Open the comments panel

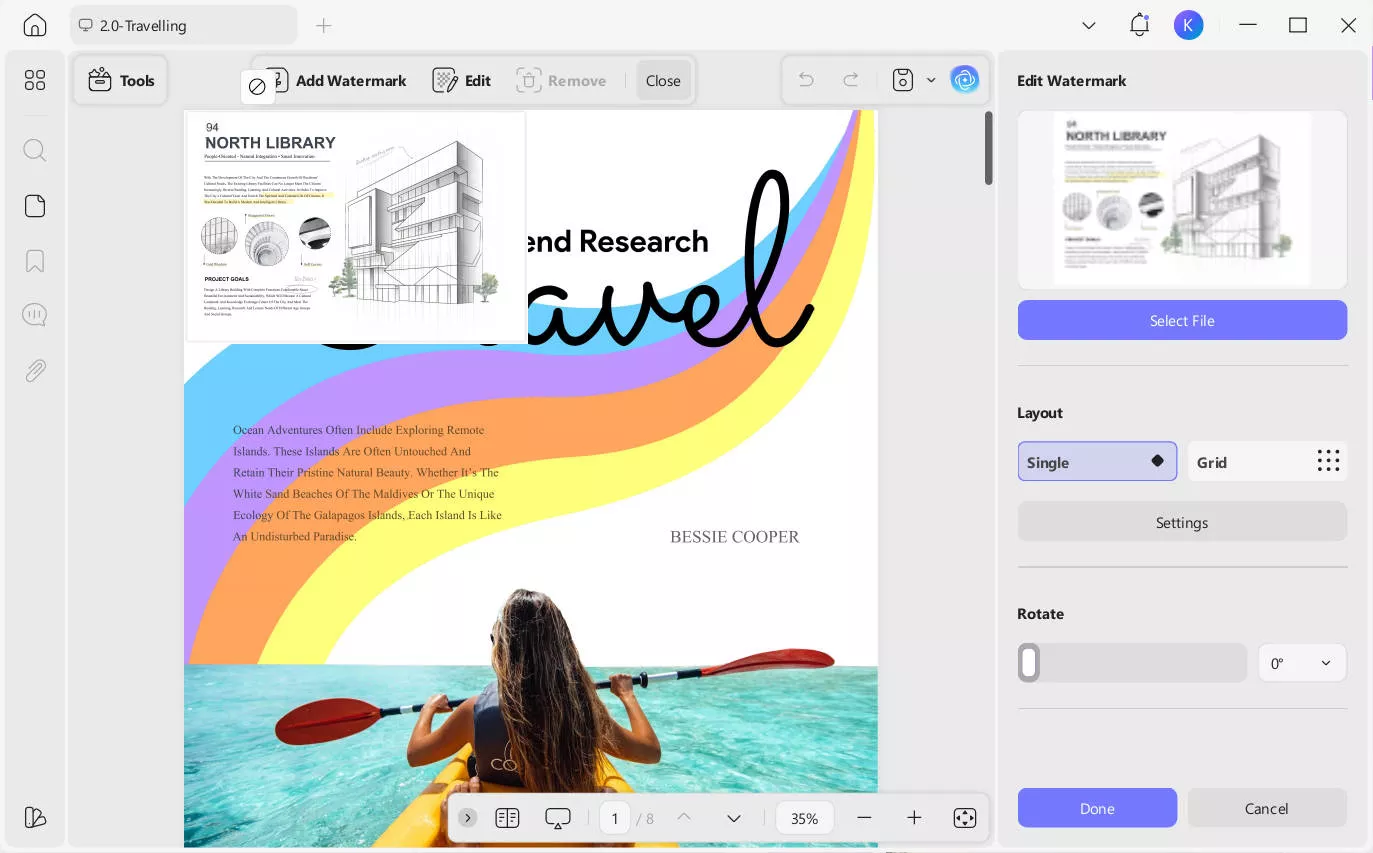(34, 314)
